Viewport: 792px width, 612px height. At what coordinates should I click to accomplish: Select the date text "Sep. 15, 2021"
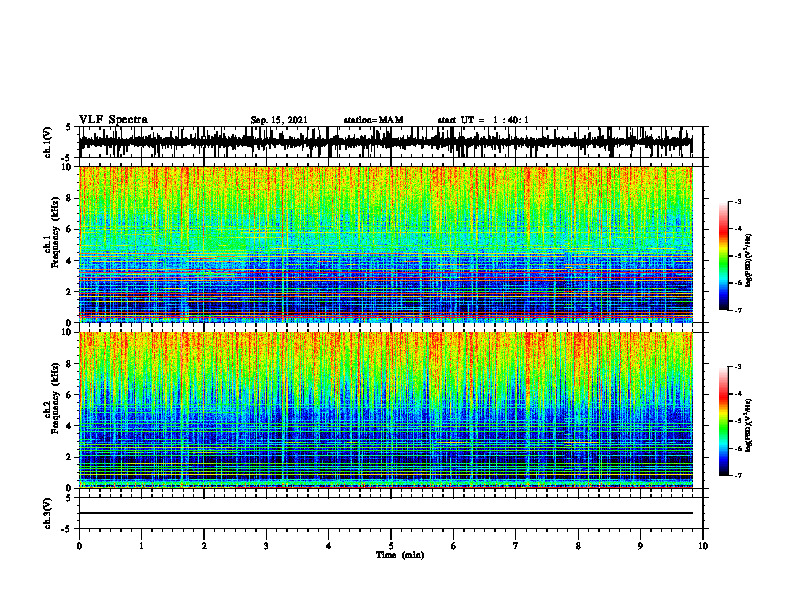tap(279, 120)
